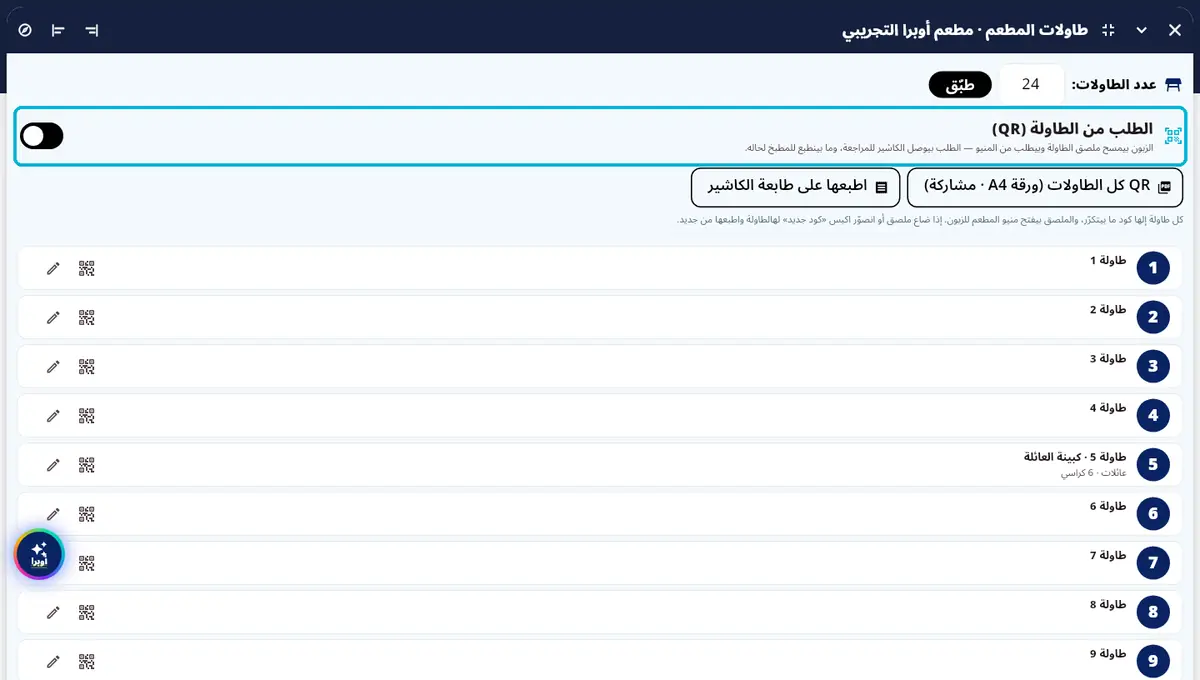Enable the الطلب من الطاولة (QR) switch
The height and width of the screenshot is (680, 1200).
[x=42, y=136]
